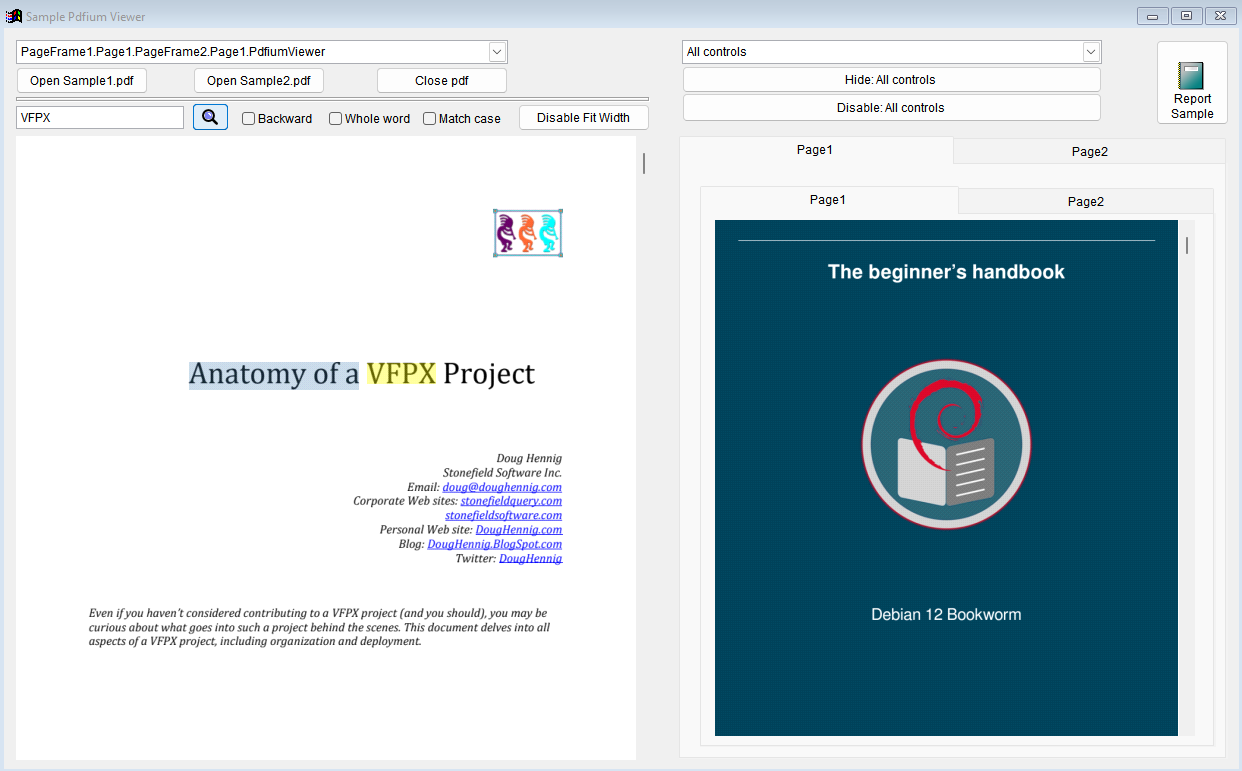Enable the Backward search checkbox
This screenshot has height=771, width=1242.
tap(249, 118)
